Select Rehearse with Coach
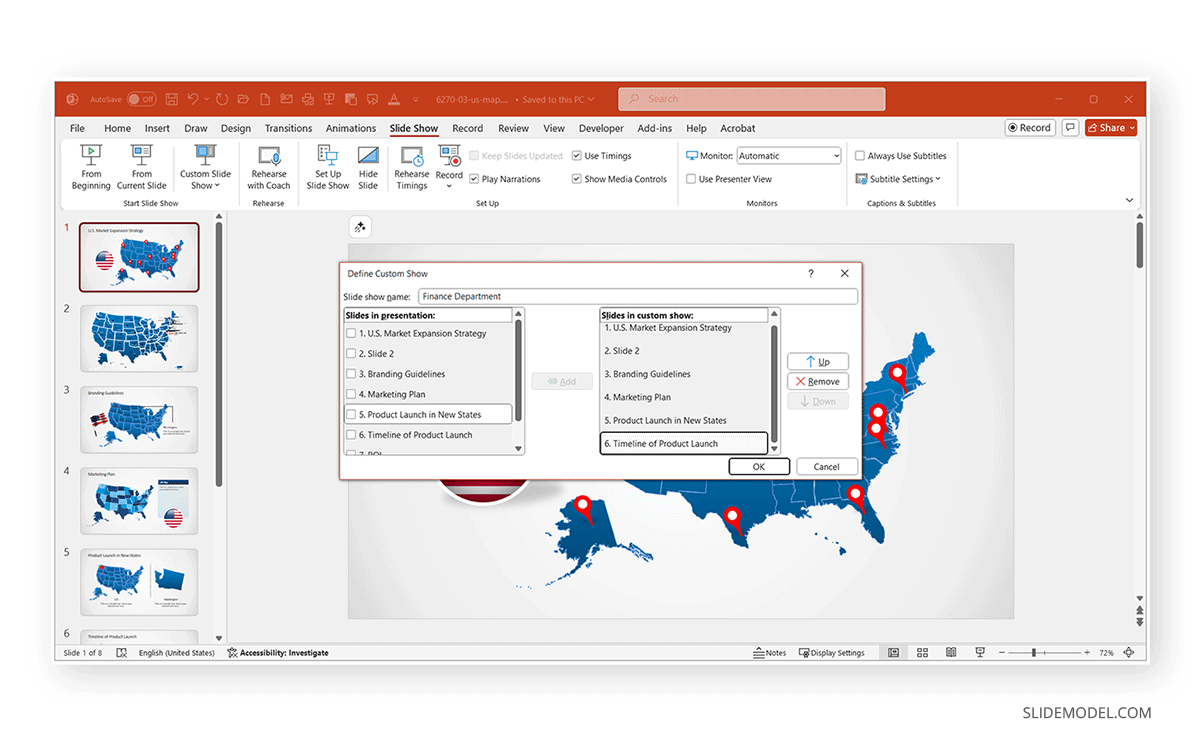Image resolution: width=1200 pixels, height=743 pixels. pos(268,168)
